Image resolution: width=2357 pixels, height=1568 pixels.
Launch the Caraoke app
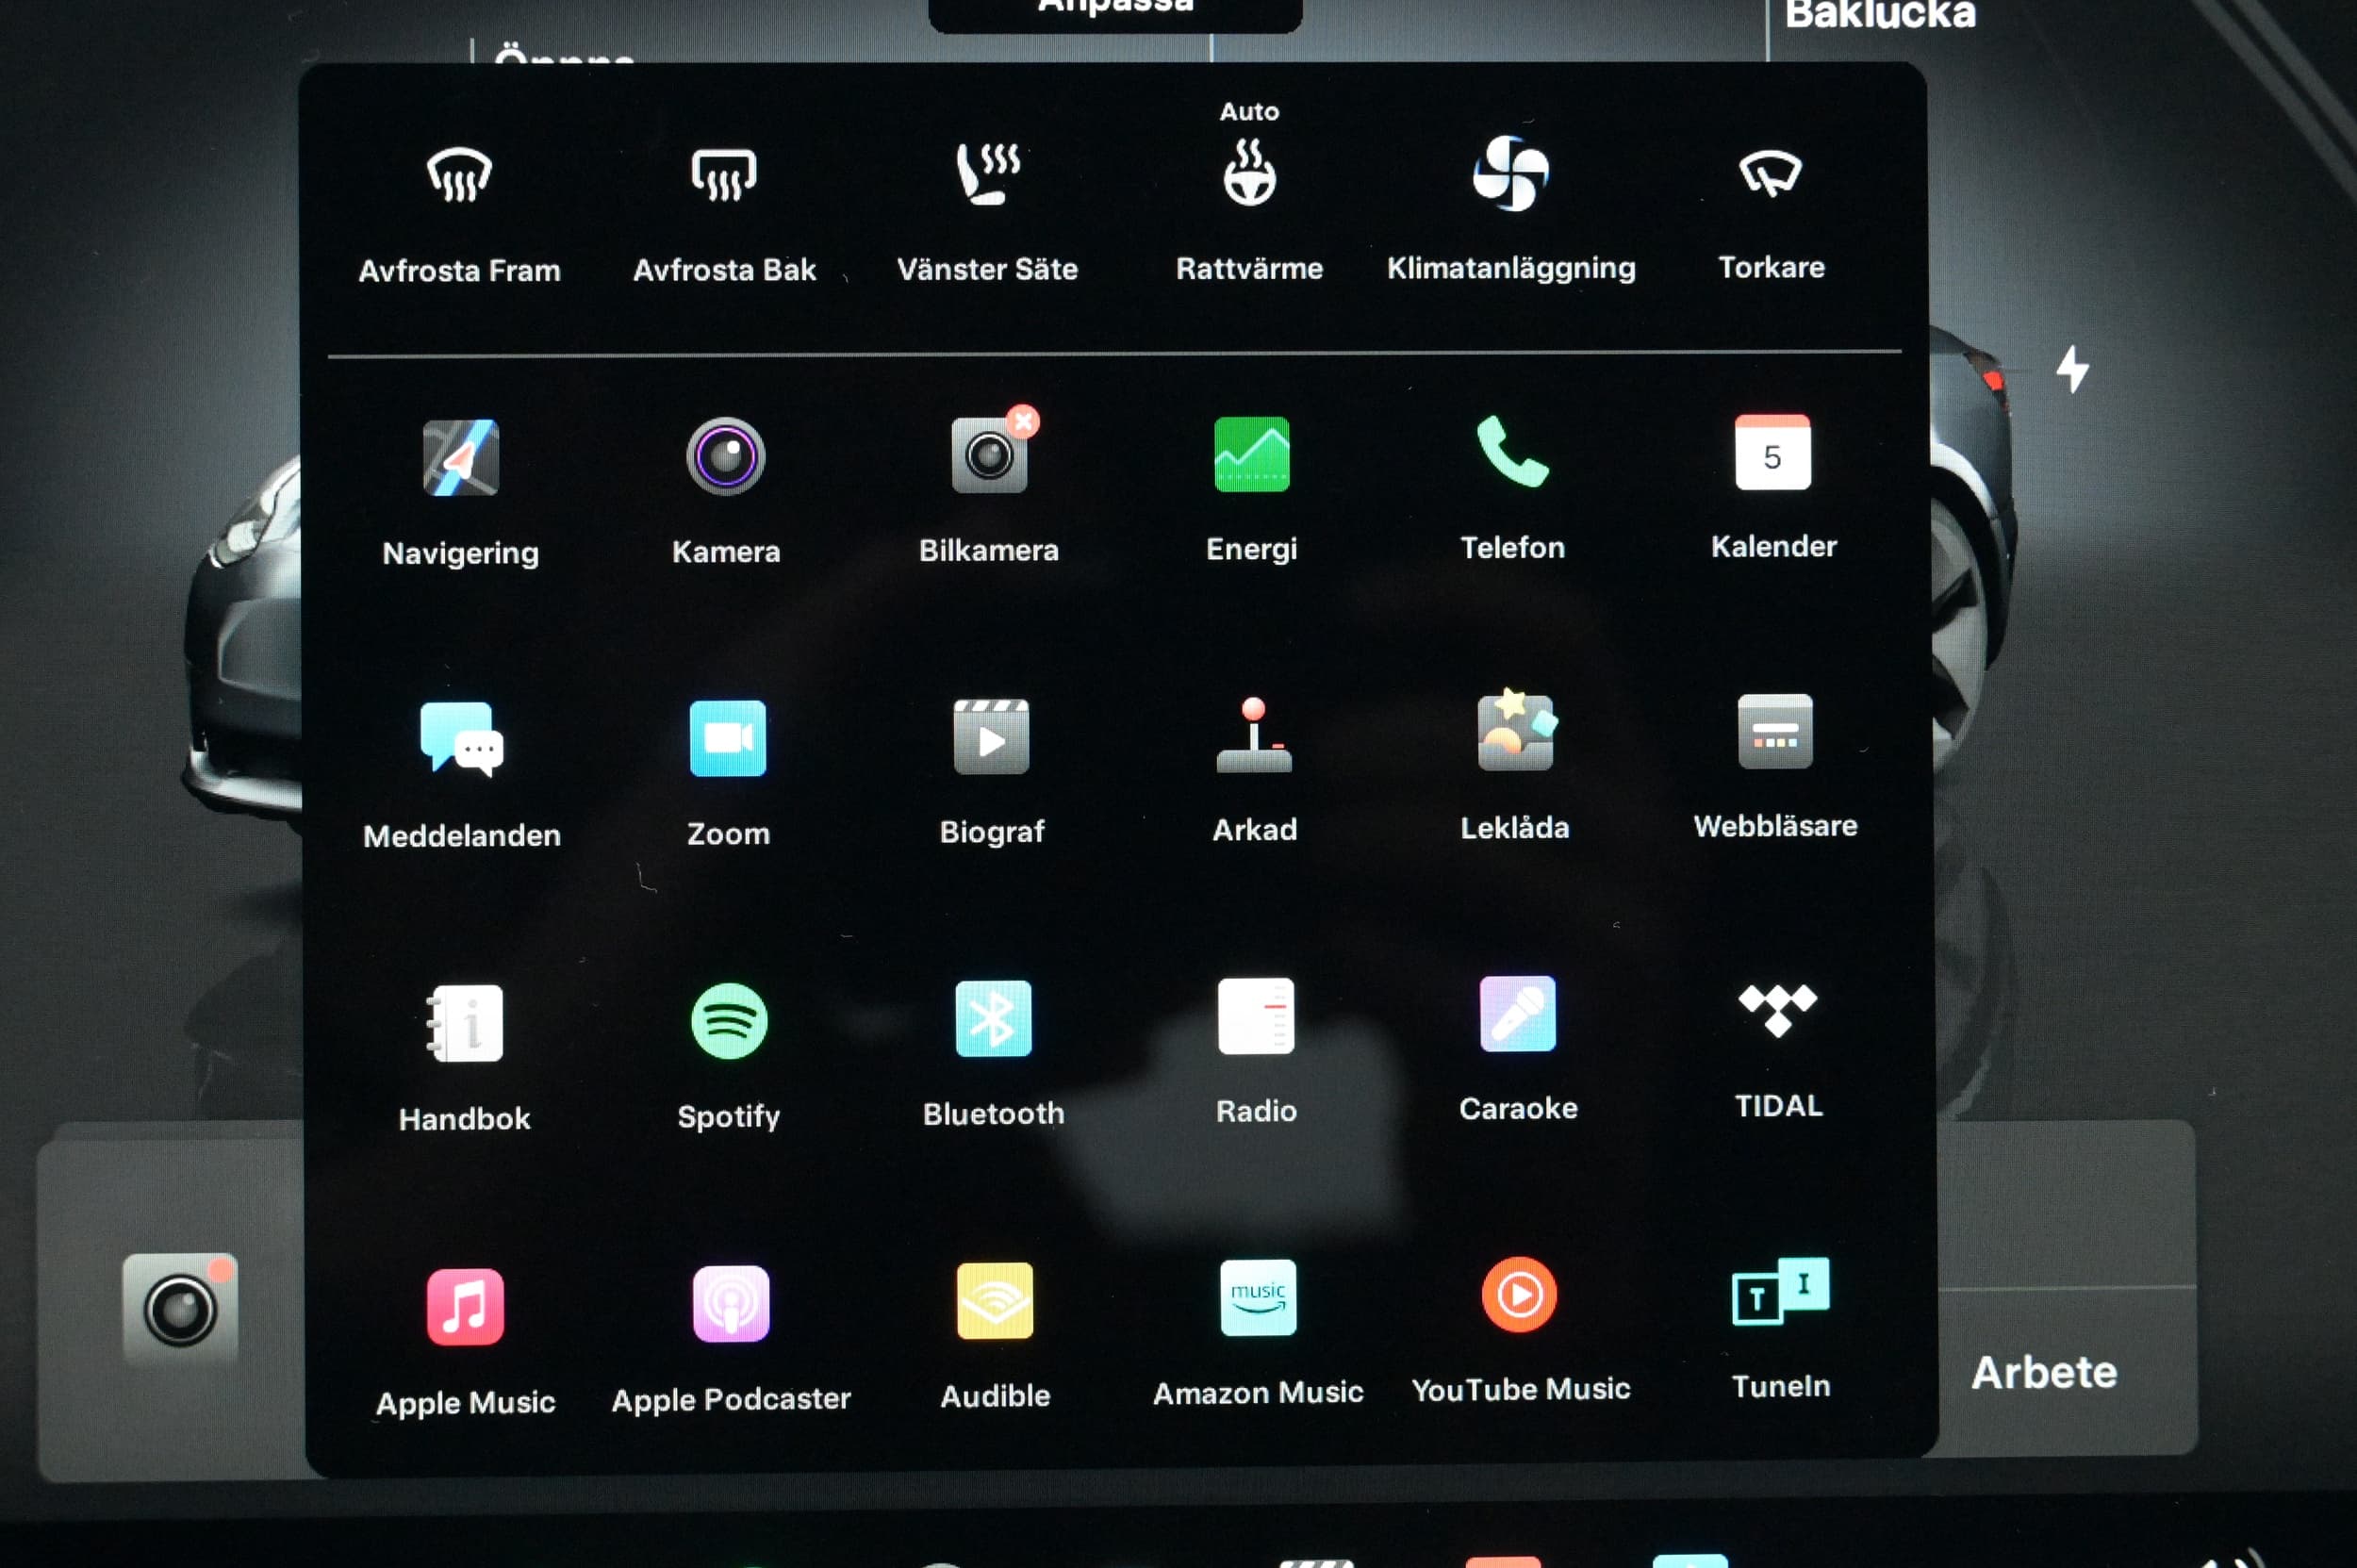click(1518, 1014)
